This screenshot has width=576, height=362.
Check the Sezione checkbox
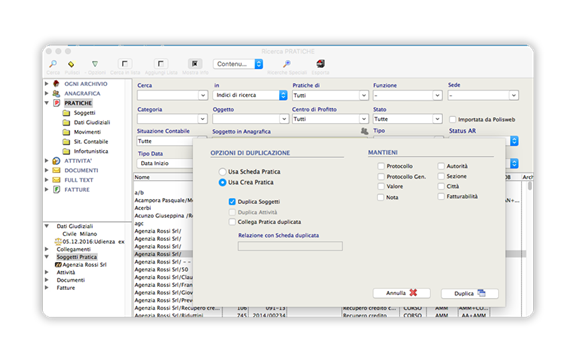coord(441,176)
